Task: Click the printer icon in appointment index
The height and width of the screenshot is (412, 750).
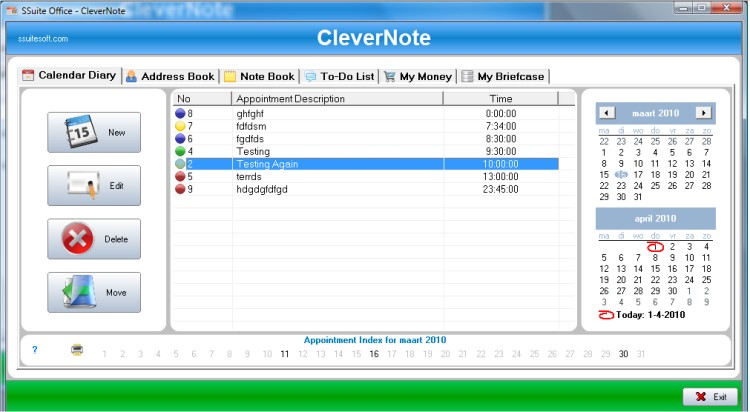Action: (x=77, y=350)
